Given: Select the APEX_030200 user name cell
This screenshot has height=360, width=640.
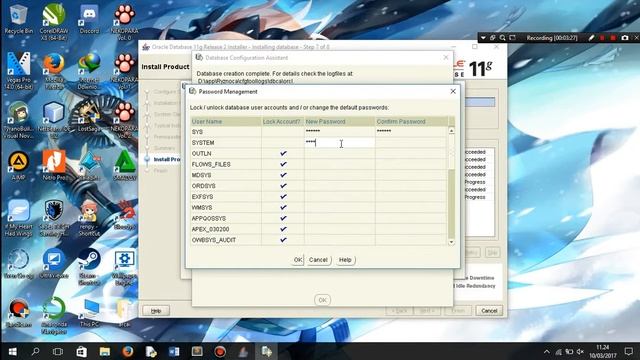Looking at the screenshot, I should coord(226,229).
